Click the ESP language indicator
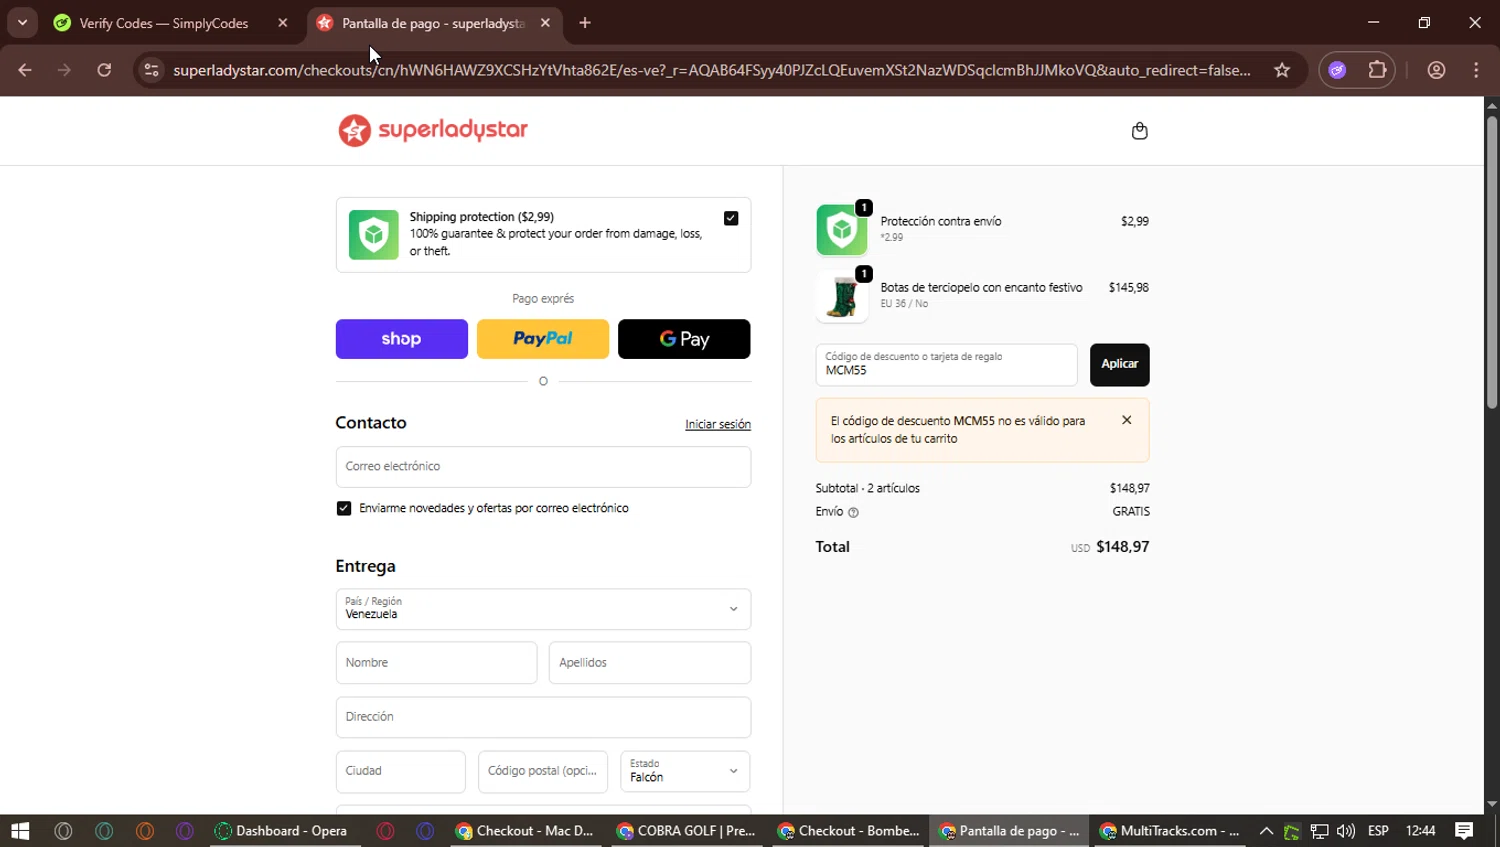The image size is (1500, 847). [1378, 831]
